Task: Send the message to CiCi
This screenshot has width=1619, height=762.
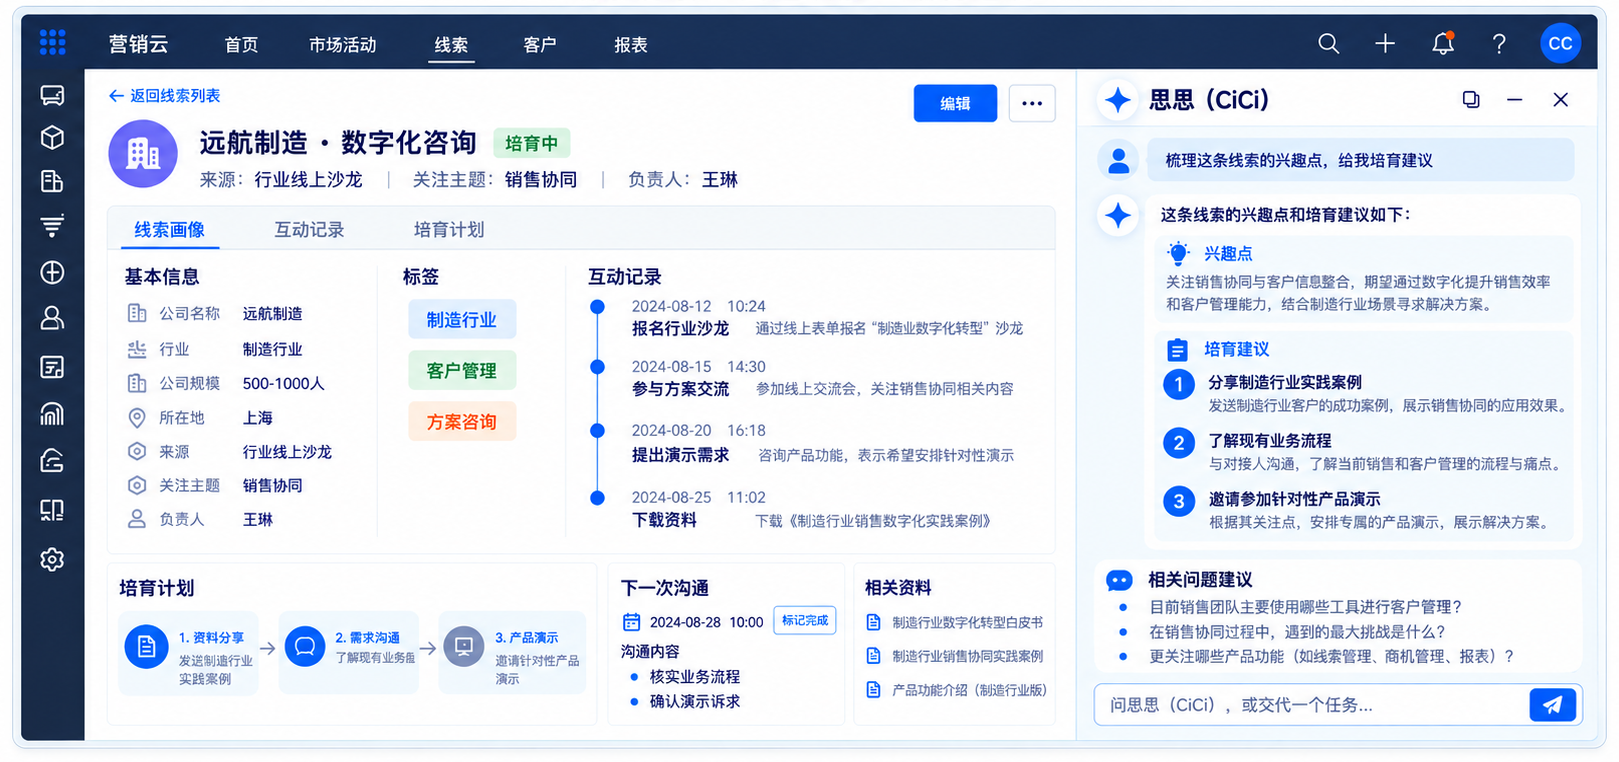Action: pyautogui.click(x=1553, y=705)
